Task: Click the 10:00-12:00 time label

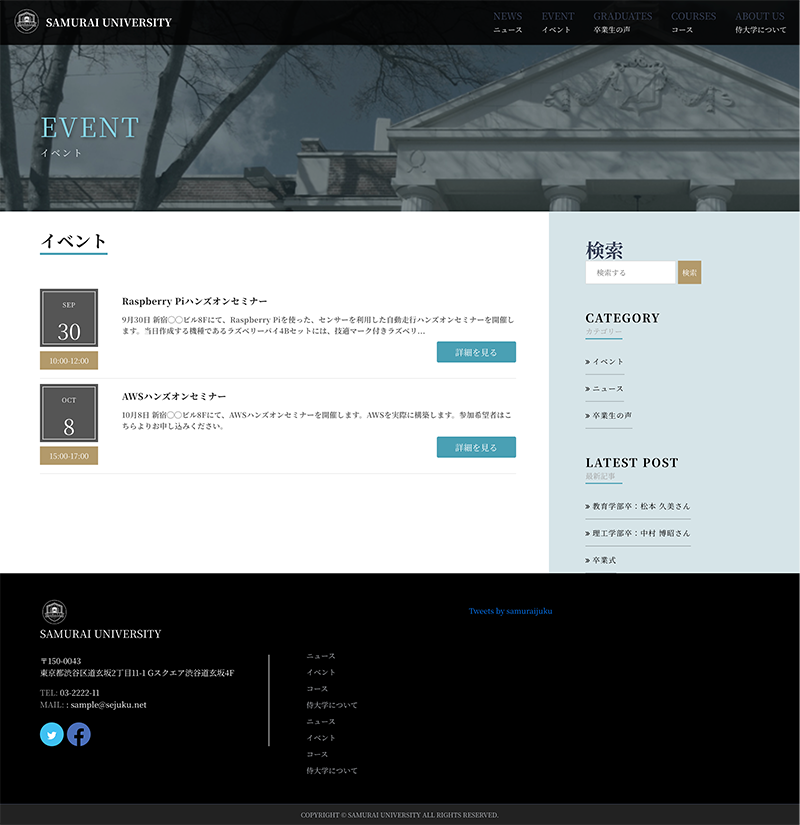Action: click(69, 361)
